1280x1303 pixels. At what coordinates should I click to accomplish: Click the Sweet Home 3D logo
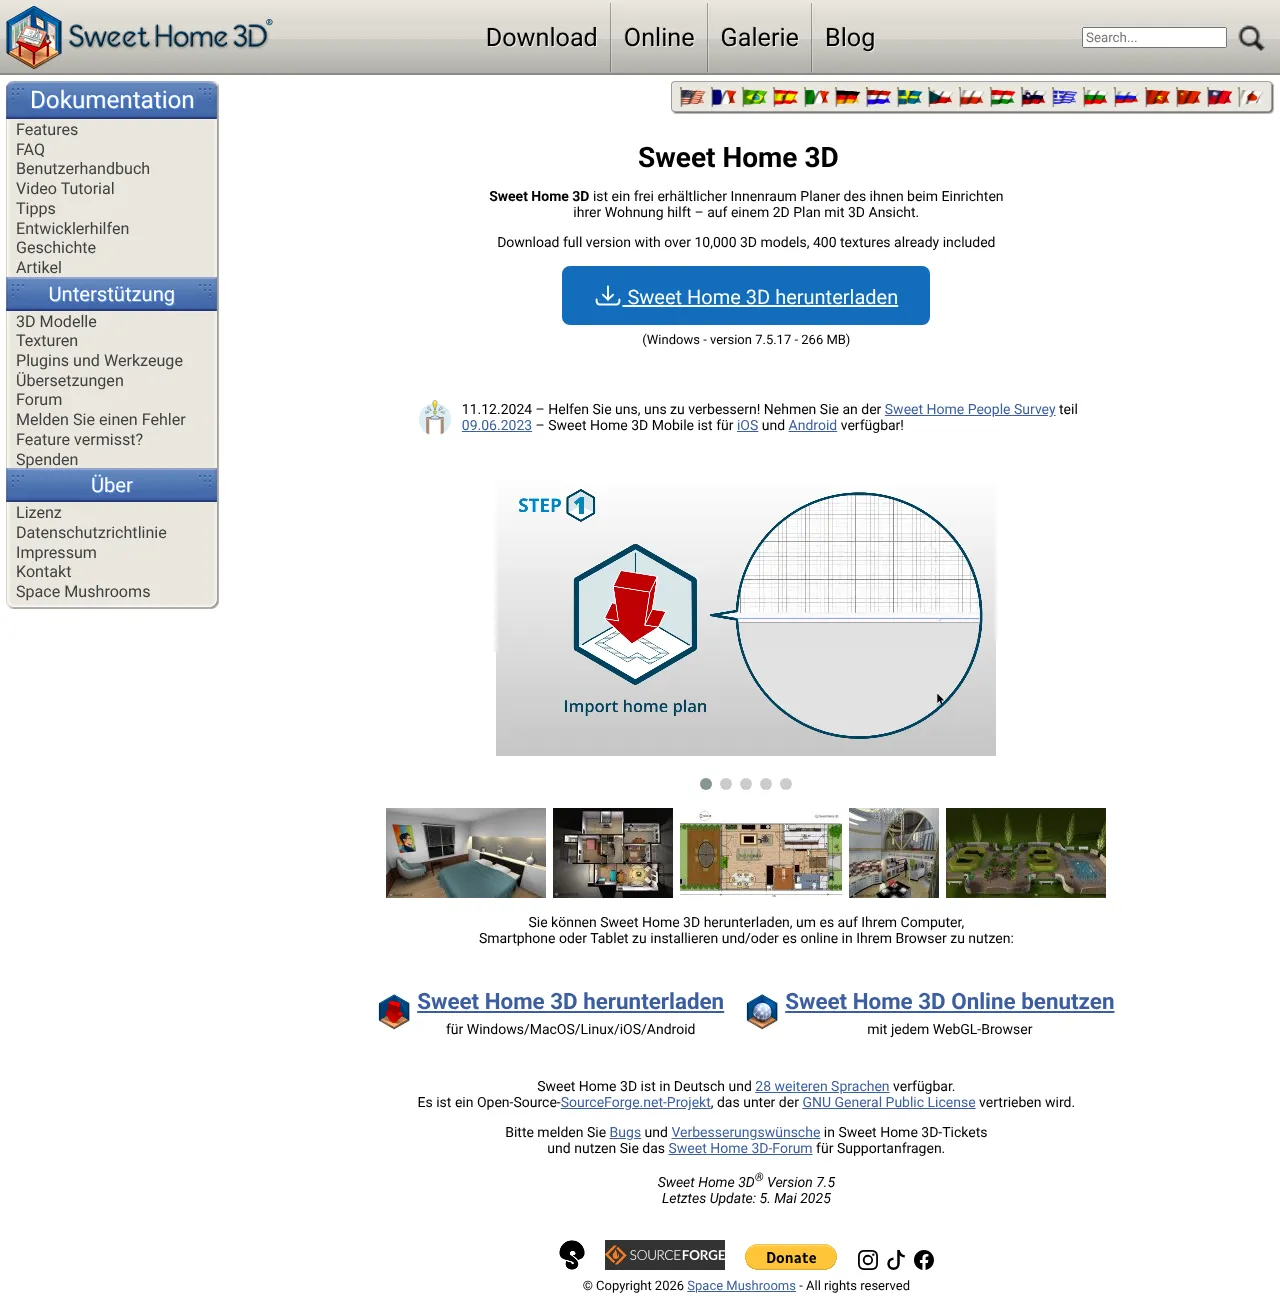(140, 37)
